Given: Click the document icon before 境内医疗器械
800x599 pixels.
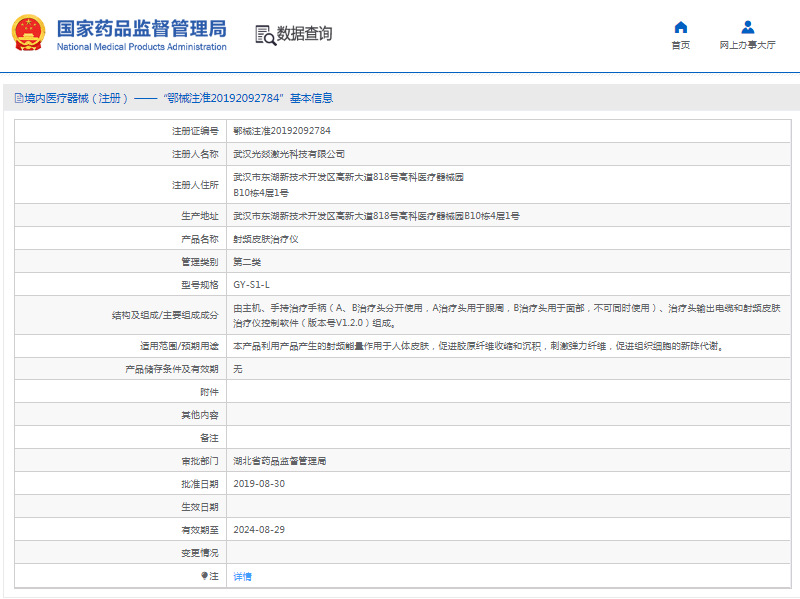Looking at the screenshot, I should point(17,98).
